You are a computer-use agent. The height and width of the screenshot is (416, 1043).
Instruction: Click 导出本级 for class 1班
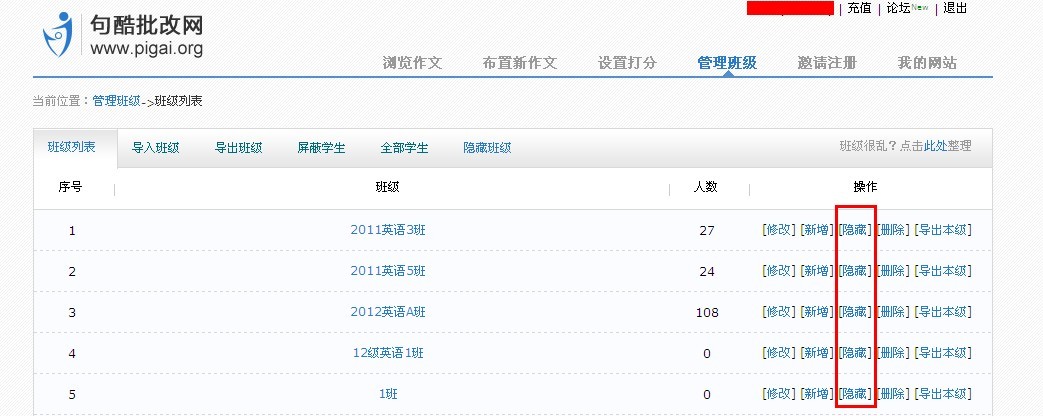pyautogui.click(x=943, y=393)
